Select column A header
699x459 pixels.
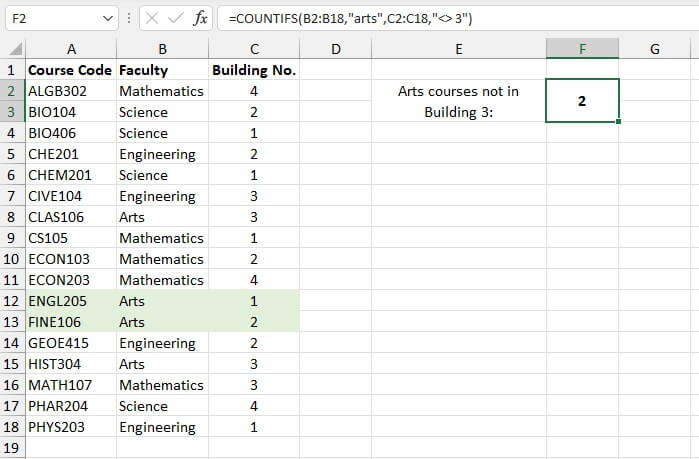click(70, 49)
